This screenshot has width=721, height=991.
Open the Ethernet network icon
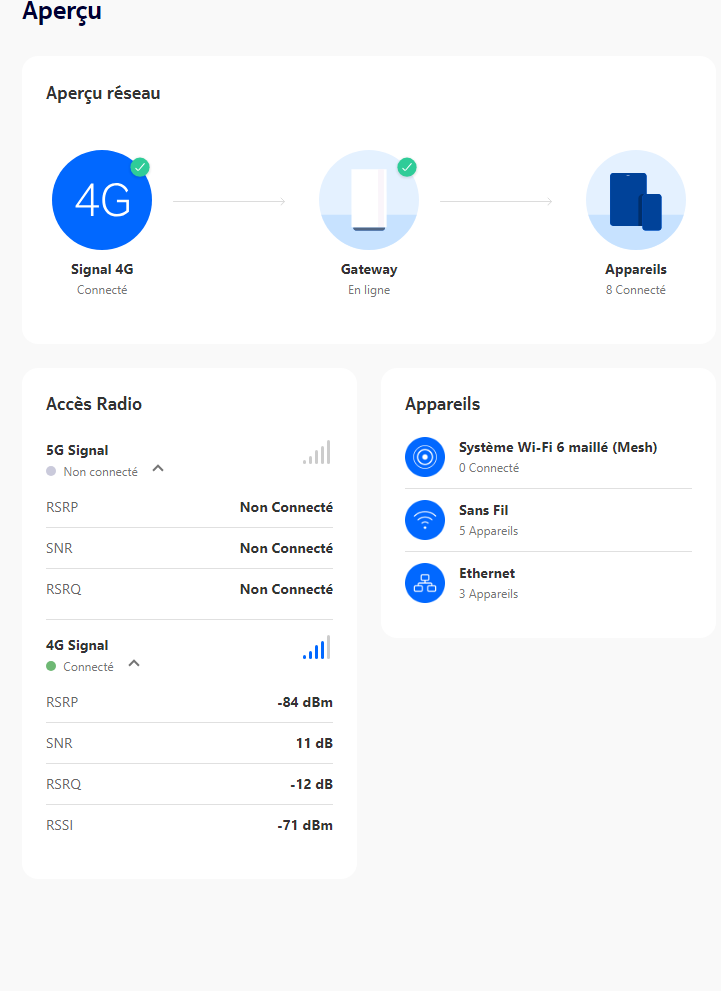(x=425, y=583)
